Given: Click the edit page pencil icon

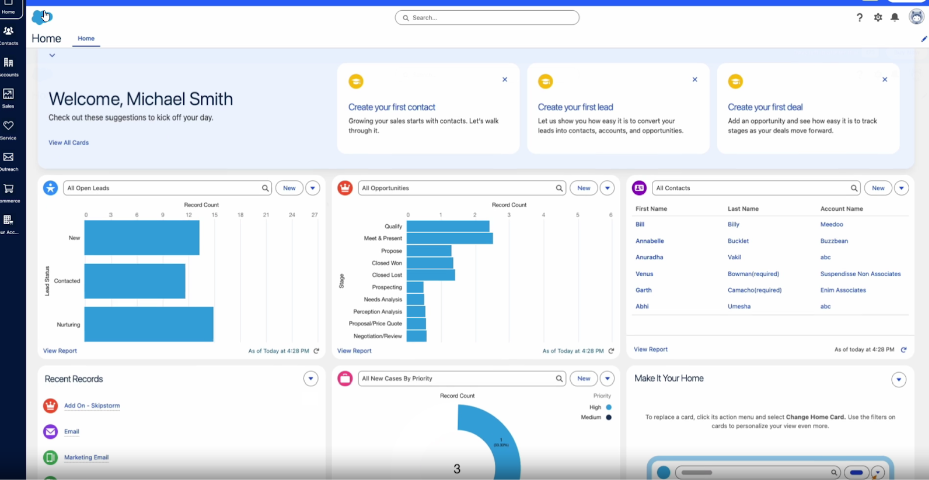Looking at the screenshot, I should click(924, 39).
